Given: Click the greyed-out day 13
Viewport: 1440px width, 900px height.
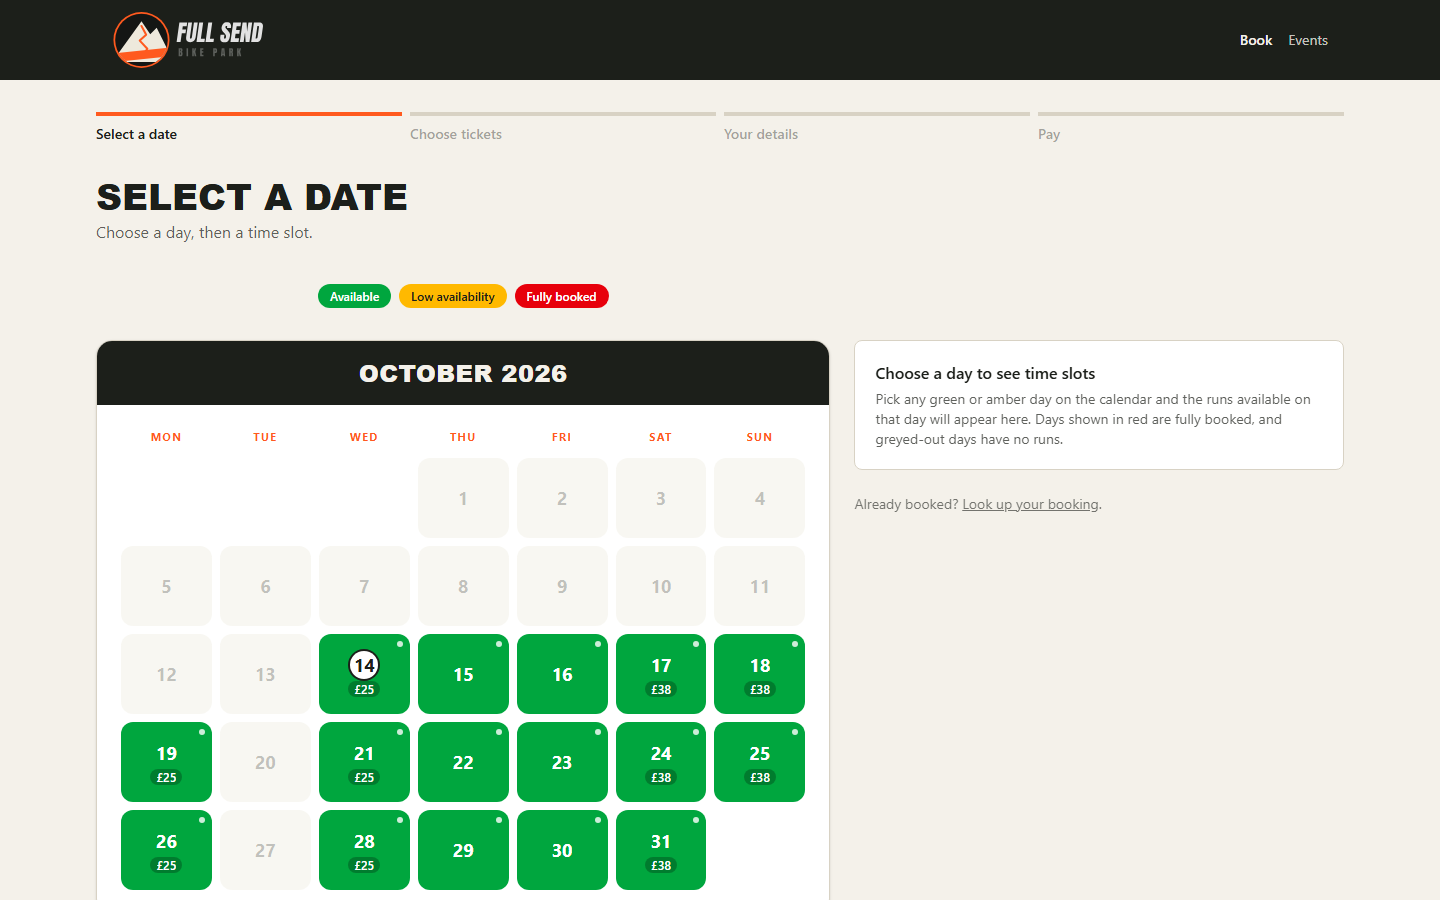Looking at the screenshot, I should pyautogui.click(x=265, y=674).
